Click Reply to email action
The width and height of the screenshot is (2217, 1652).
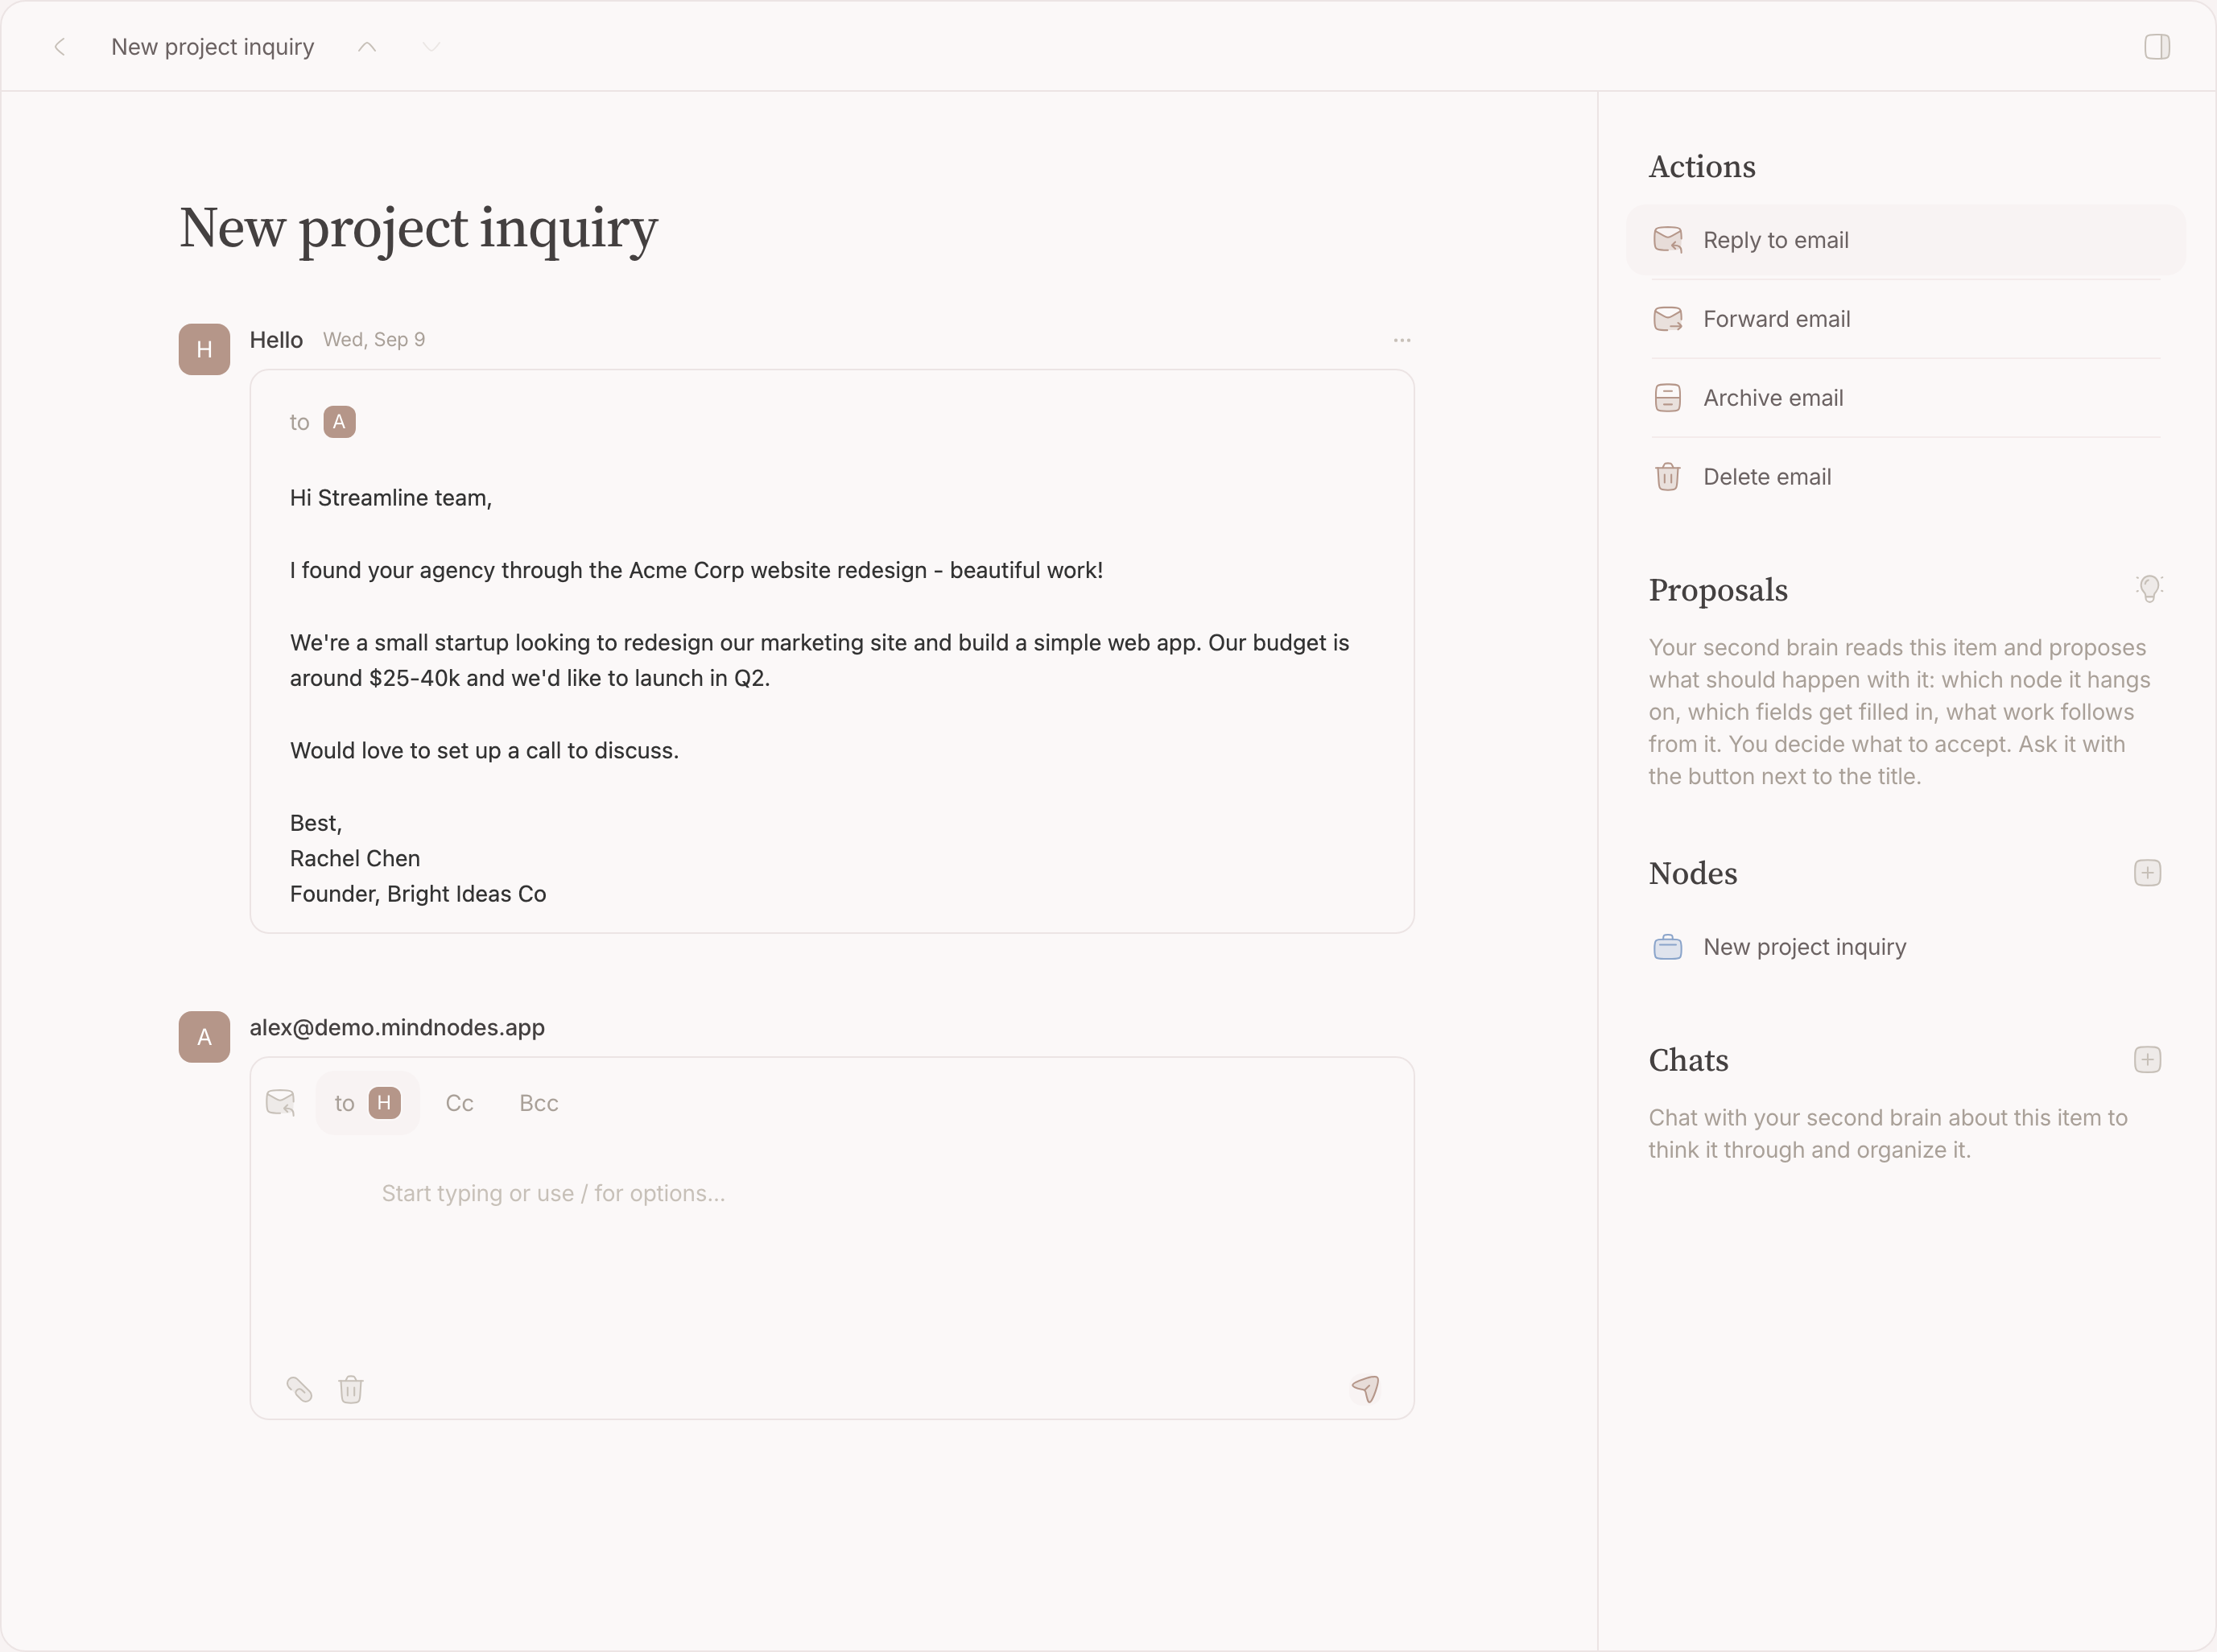pos(1905,240)
